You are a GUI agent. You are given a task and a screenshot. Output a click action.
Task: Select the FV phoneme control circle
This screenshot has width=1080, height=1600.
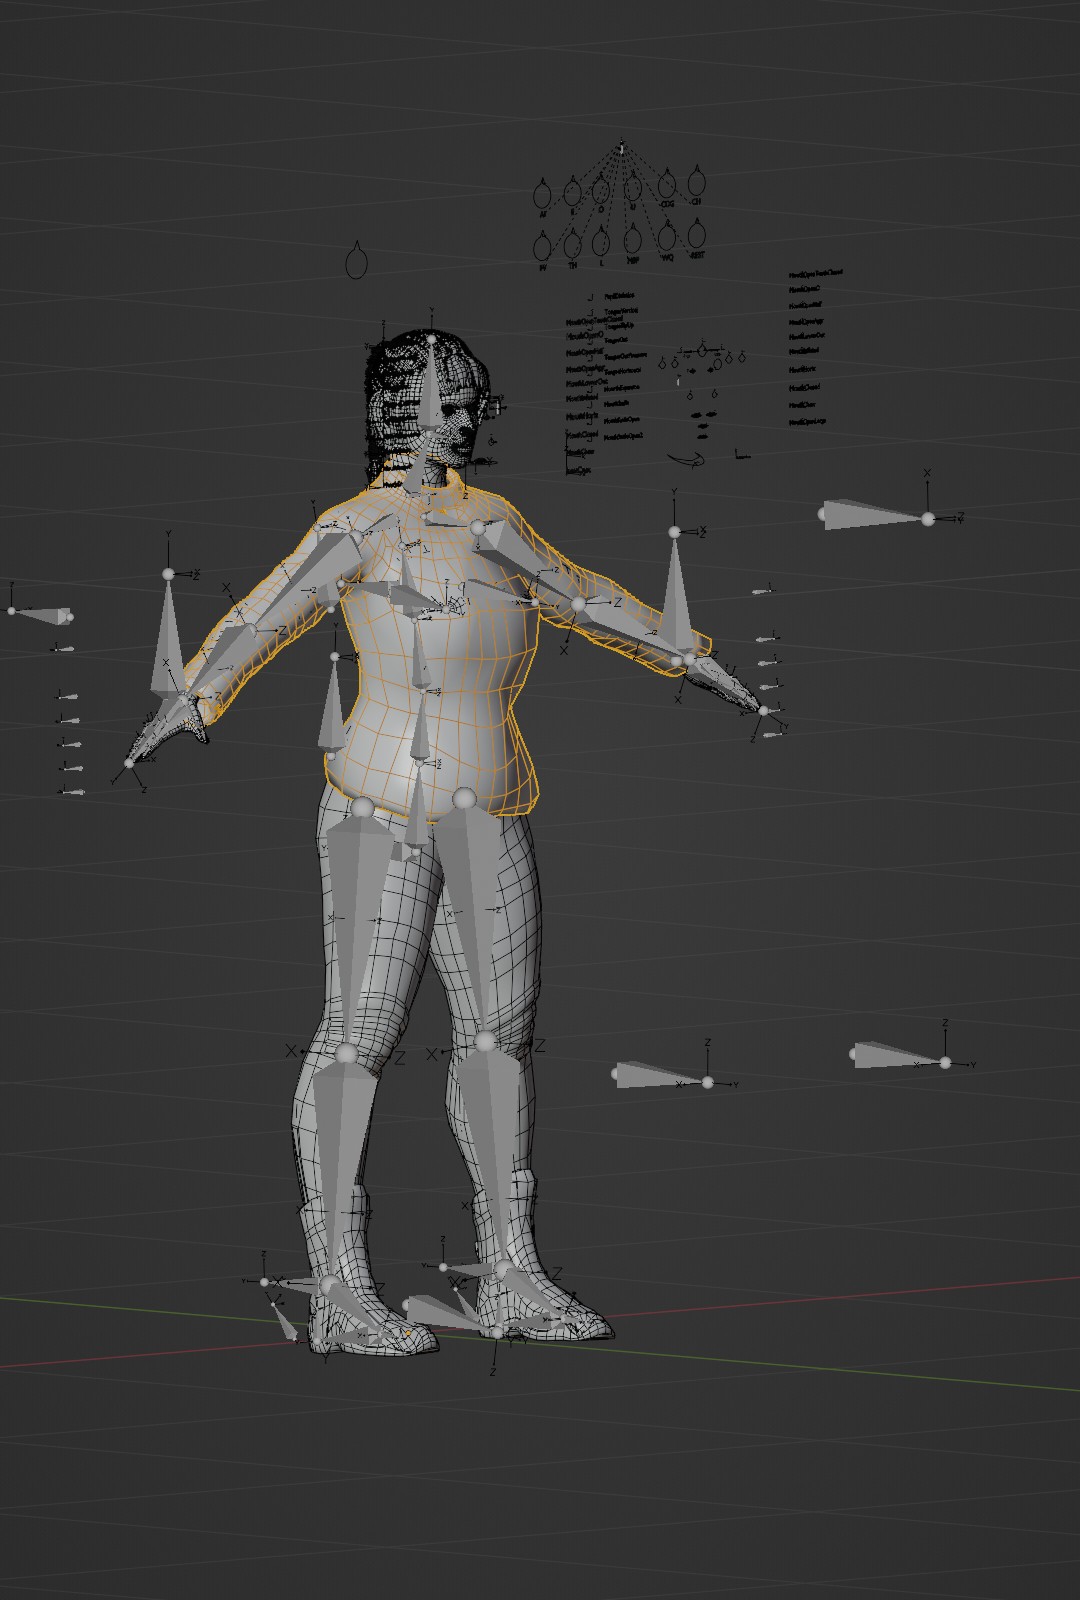pos(542,248)
